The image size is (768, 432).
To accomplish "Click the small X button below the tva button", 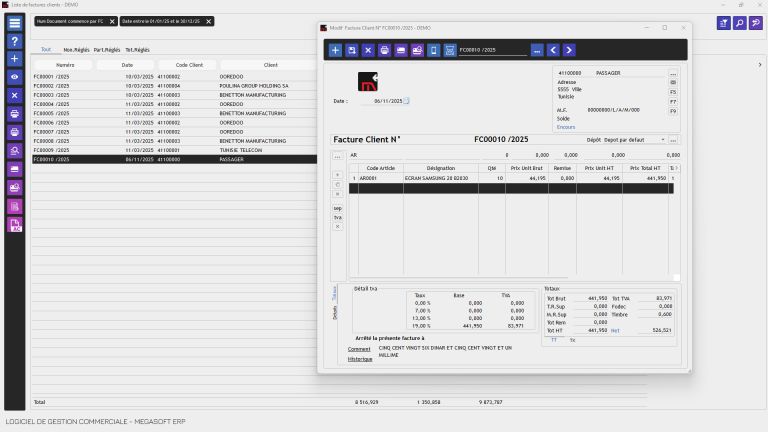I will click(x=337, y=227).
